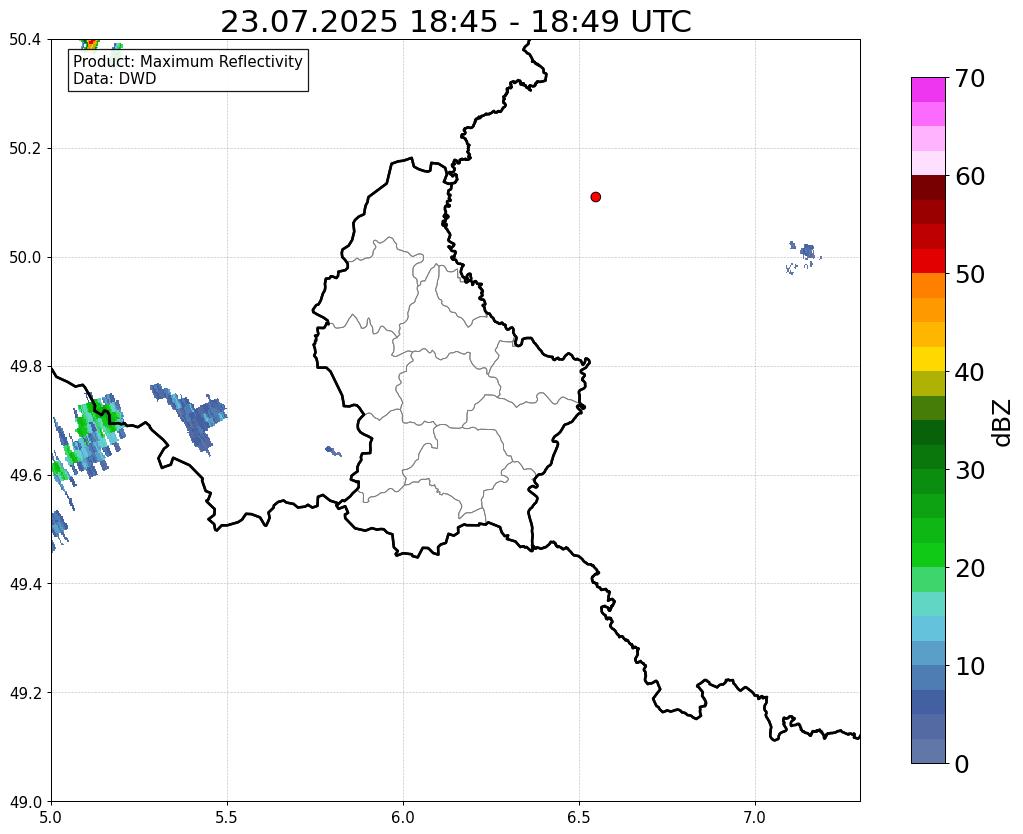Click the 60 dBZ colorbar tick label

click(970, 176)
